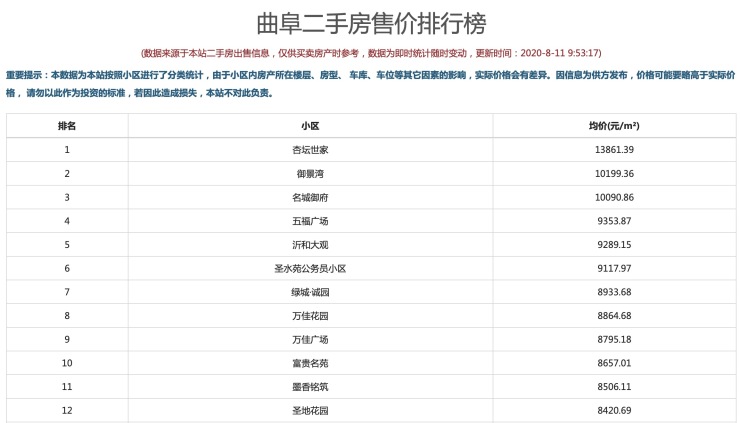
Task: Select price value 8506.11
Action: [614, 387]
